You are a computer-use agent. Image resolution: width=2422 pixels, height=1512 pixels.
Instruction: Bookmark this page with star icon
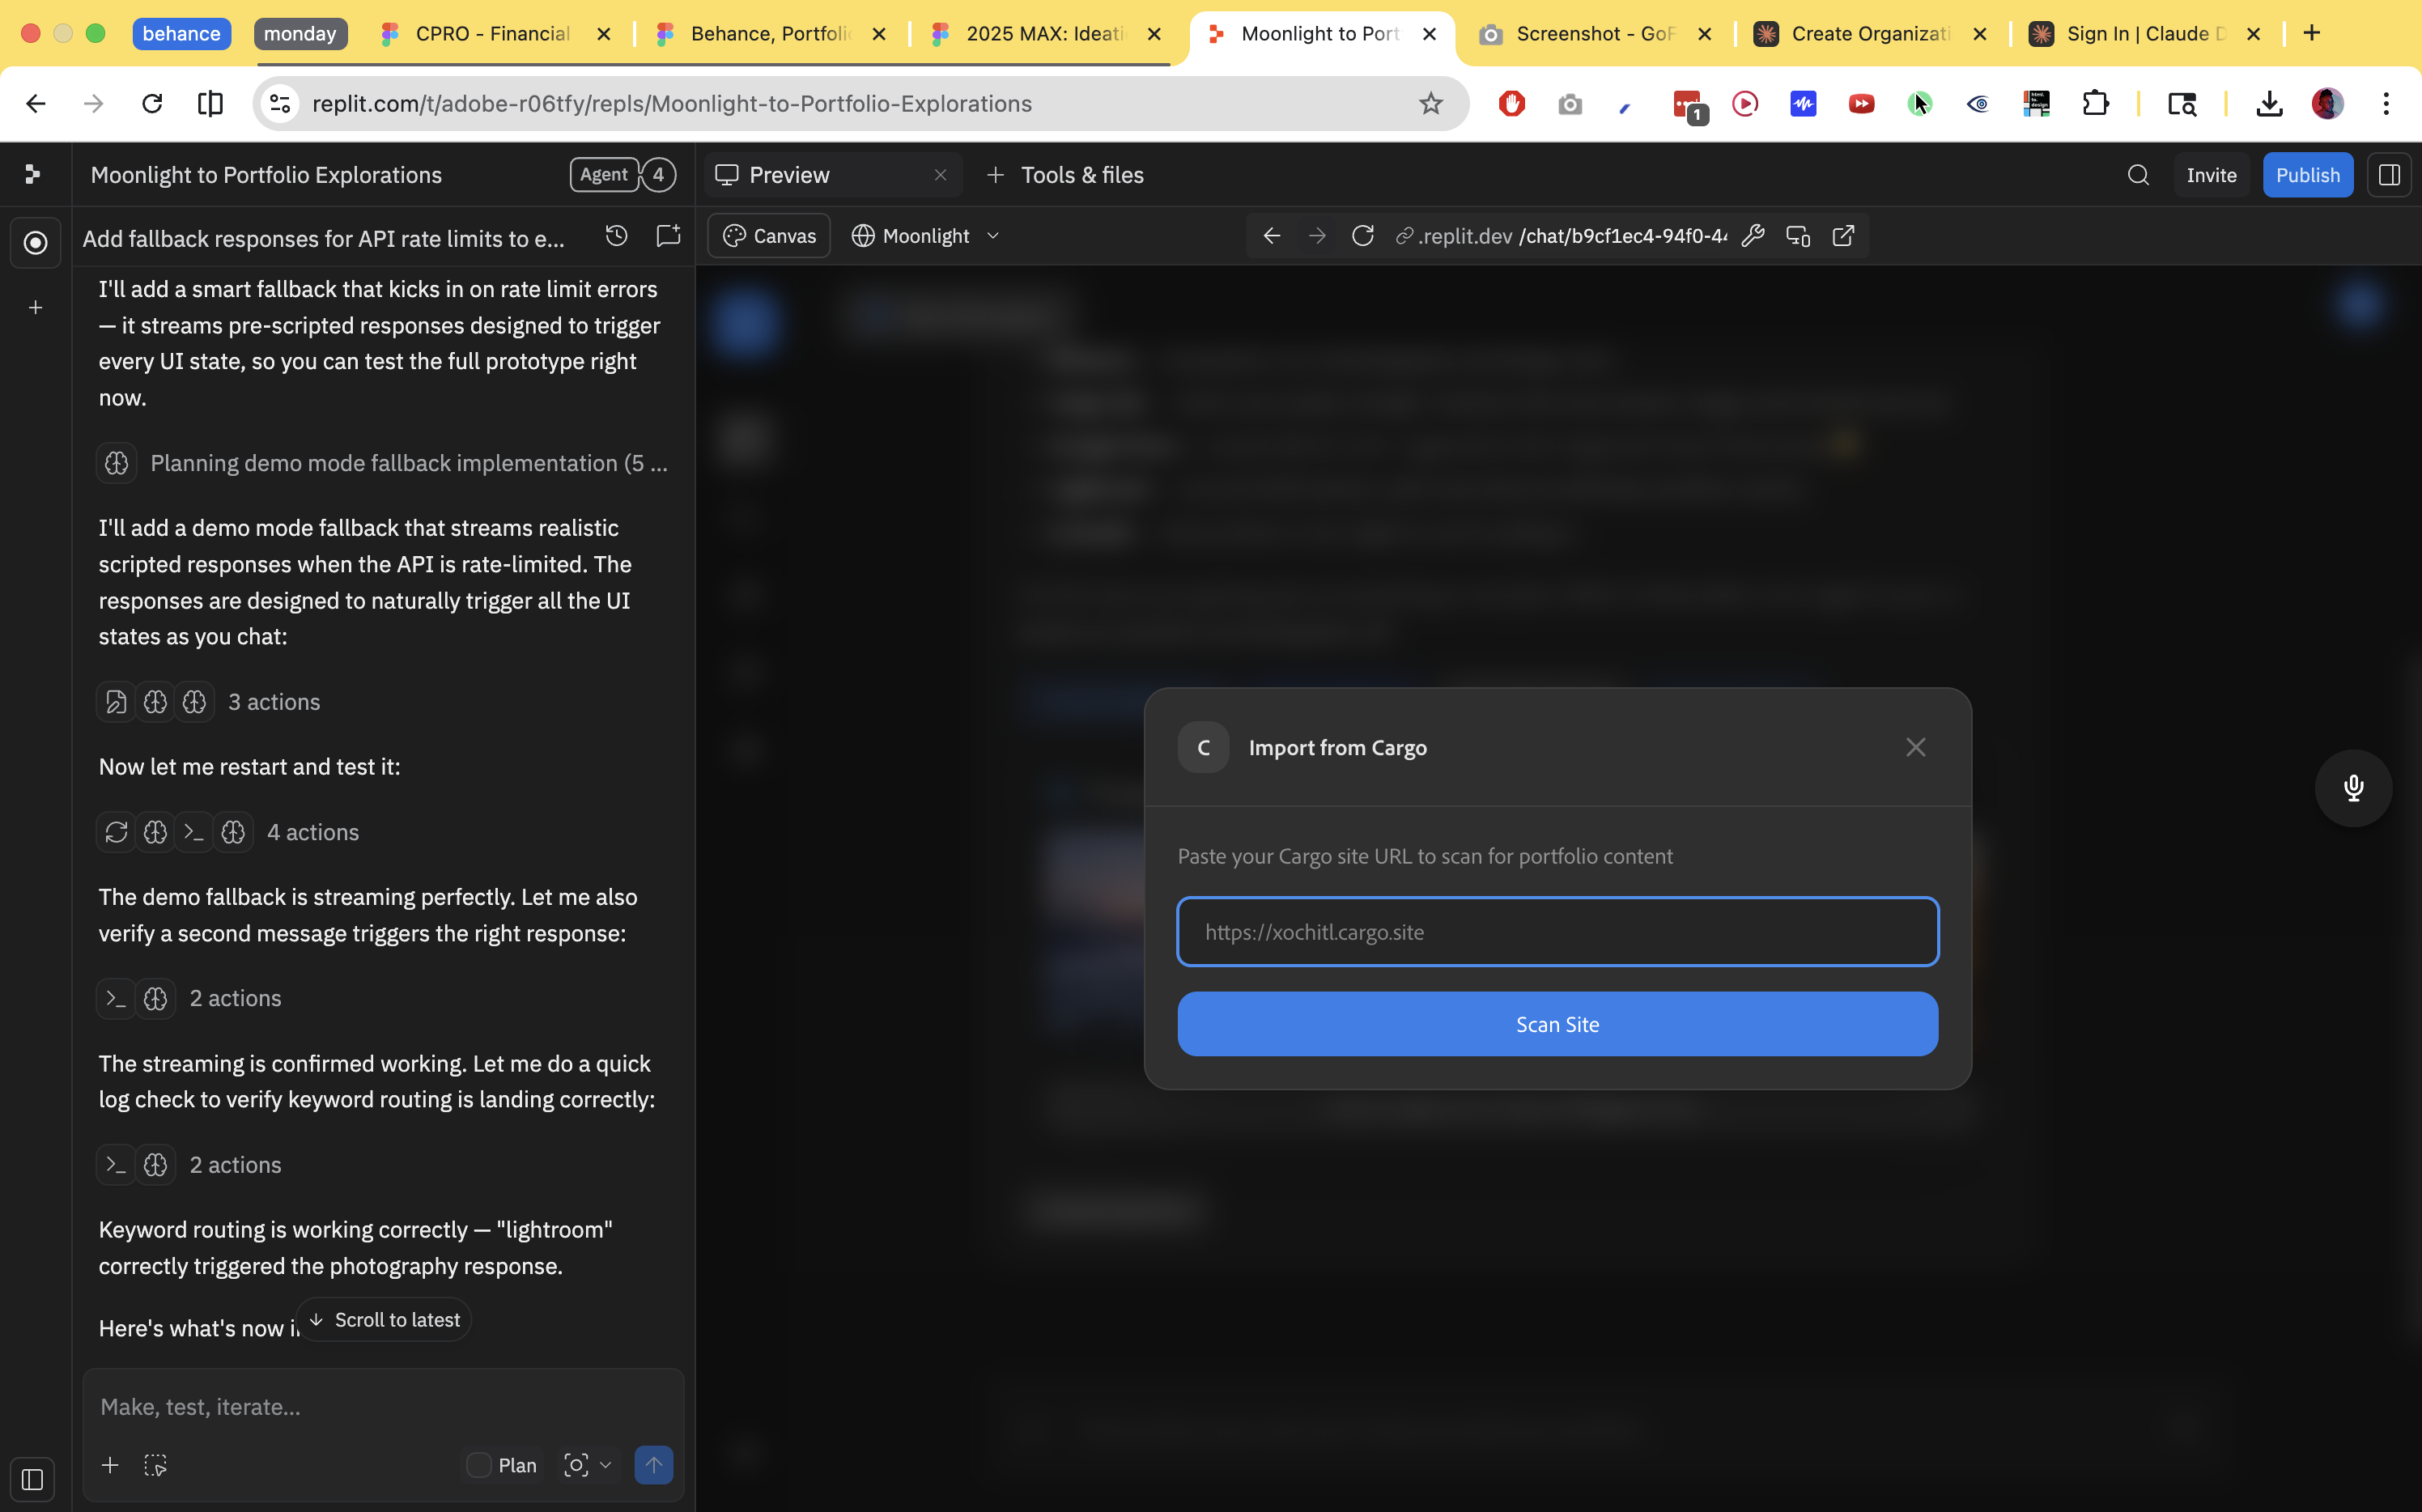1431,103
